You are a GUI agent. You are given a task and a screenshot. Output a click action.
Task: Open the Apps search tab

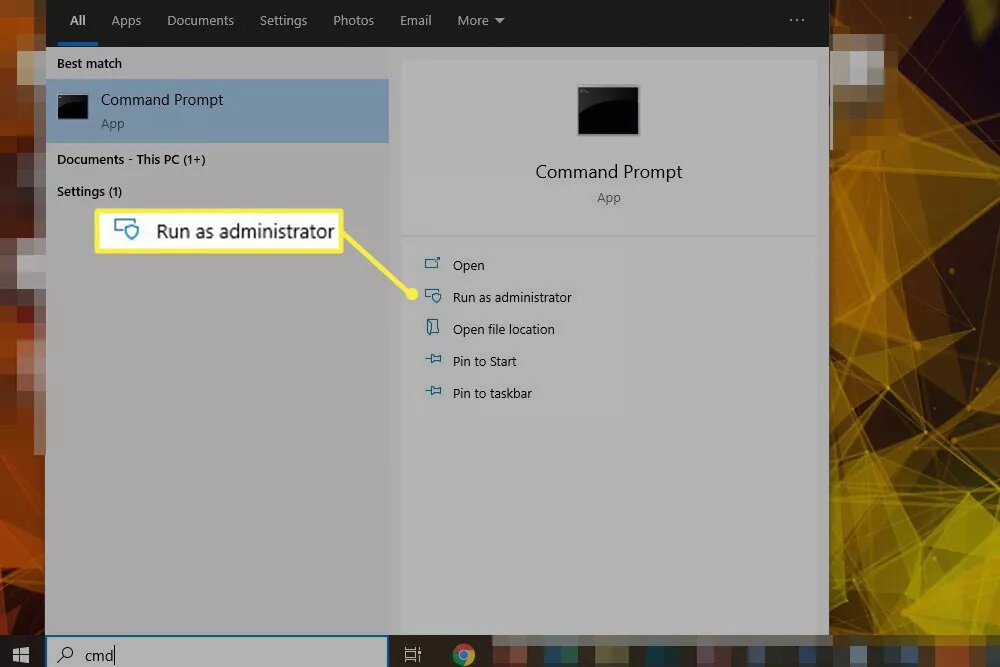(126, 21)
